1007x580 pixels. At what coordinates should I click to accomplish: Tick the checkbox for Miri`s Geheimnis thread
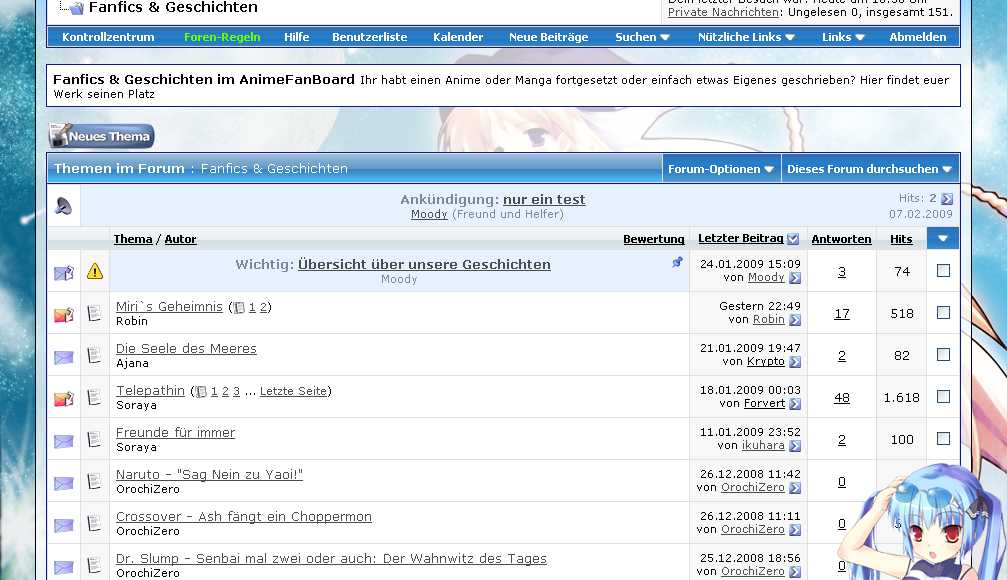click(x=943, y=313)
